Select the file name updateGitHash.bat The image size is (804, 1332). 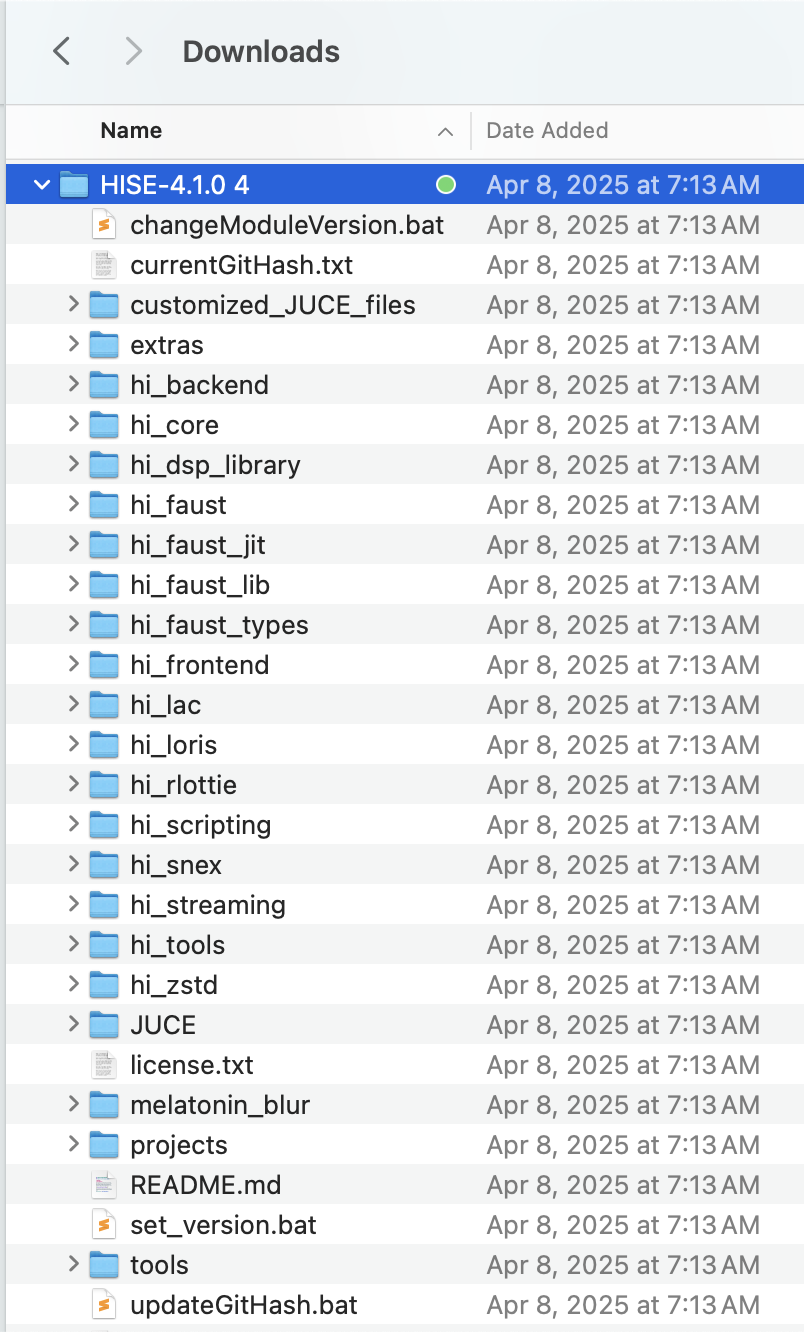pyautogui.click(x=244, y=1305)
